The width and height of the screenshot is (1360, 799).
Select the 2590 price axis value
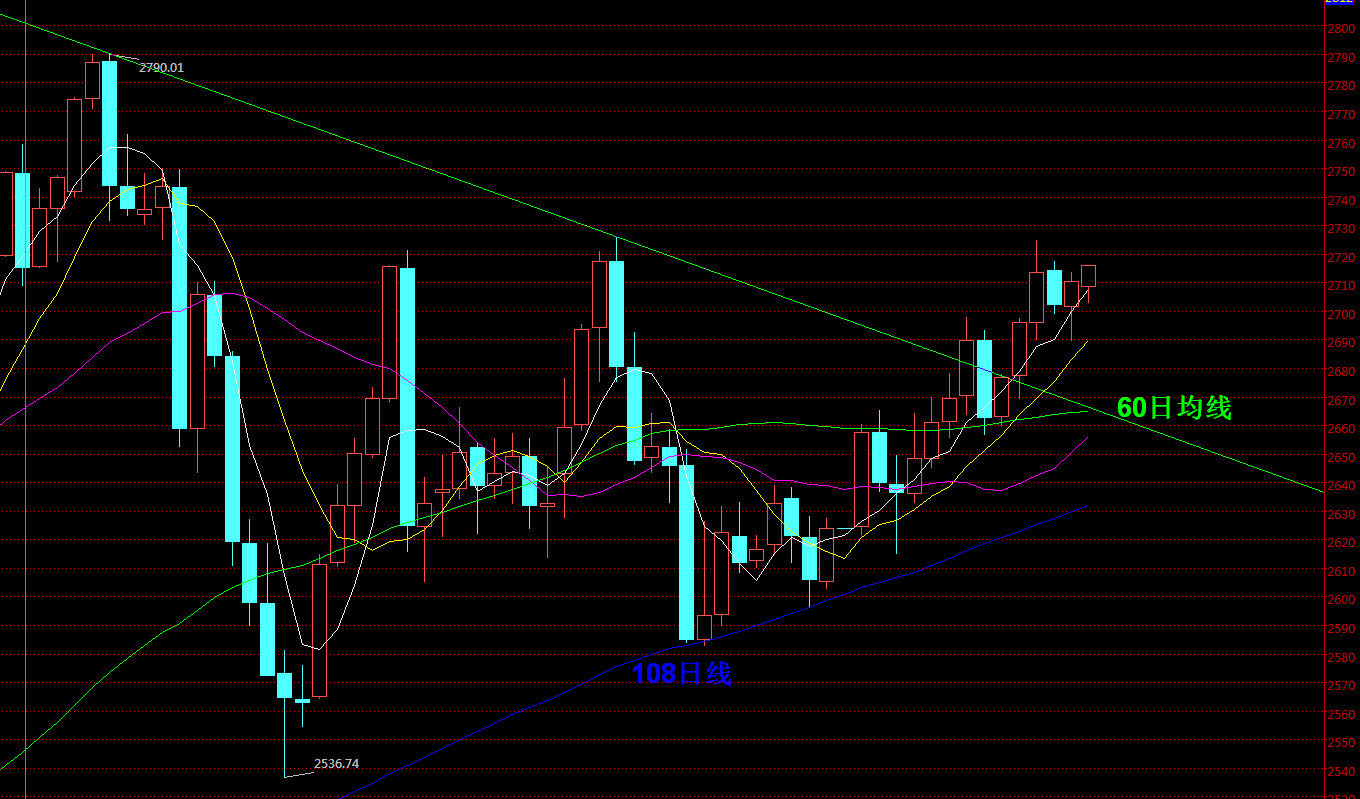(1341, 628)
